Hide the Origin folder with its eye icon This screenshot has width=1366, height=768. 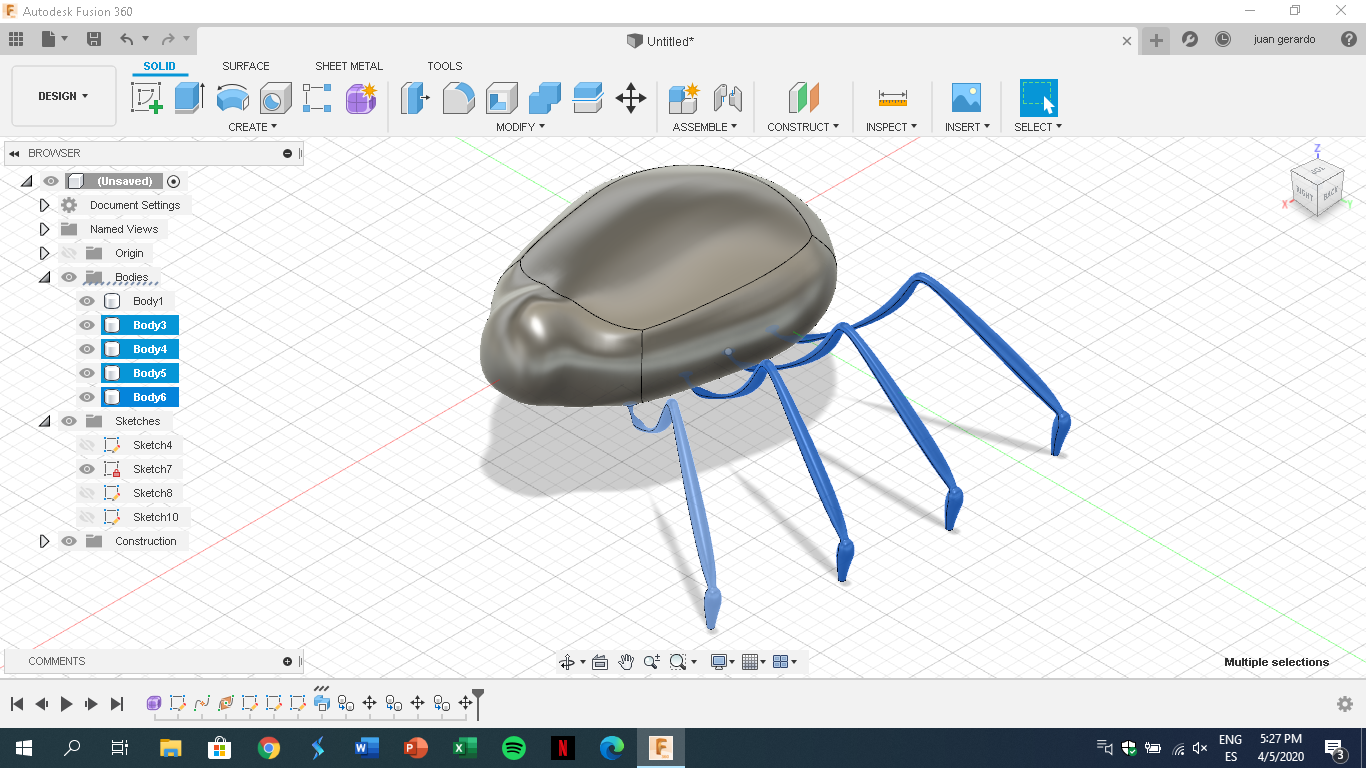pyautogui.click(x=68, y=252)
